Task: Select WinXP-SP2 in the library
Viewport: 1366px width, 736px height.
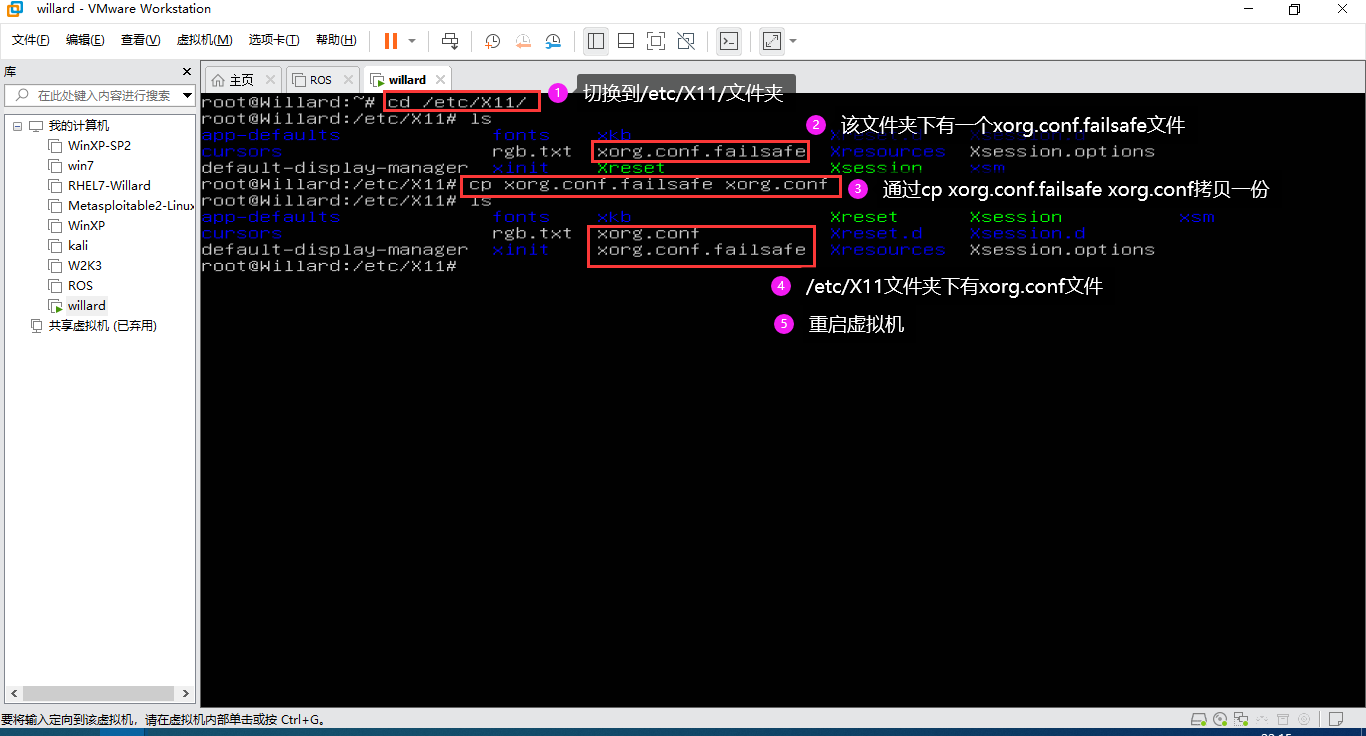Action: point(99,146)
